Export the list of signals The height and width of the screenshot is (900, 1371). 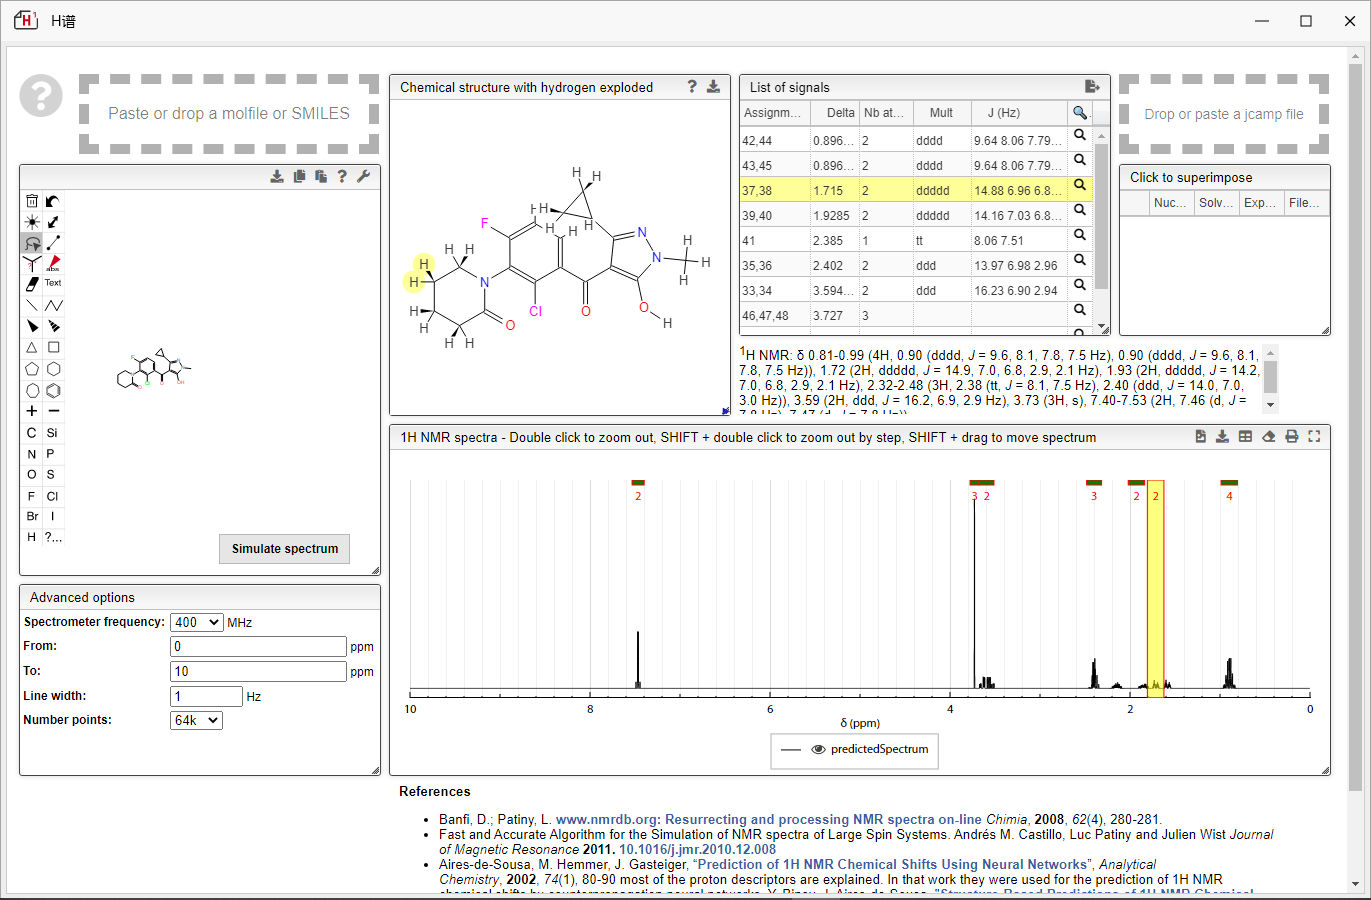coord(1092,87)
